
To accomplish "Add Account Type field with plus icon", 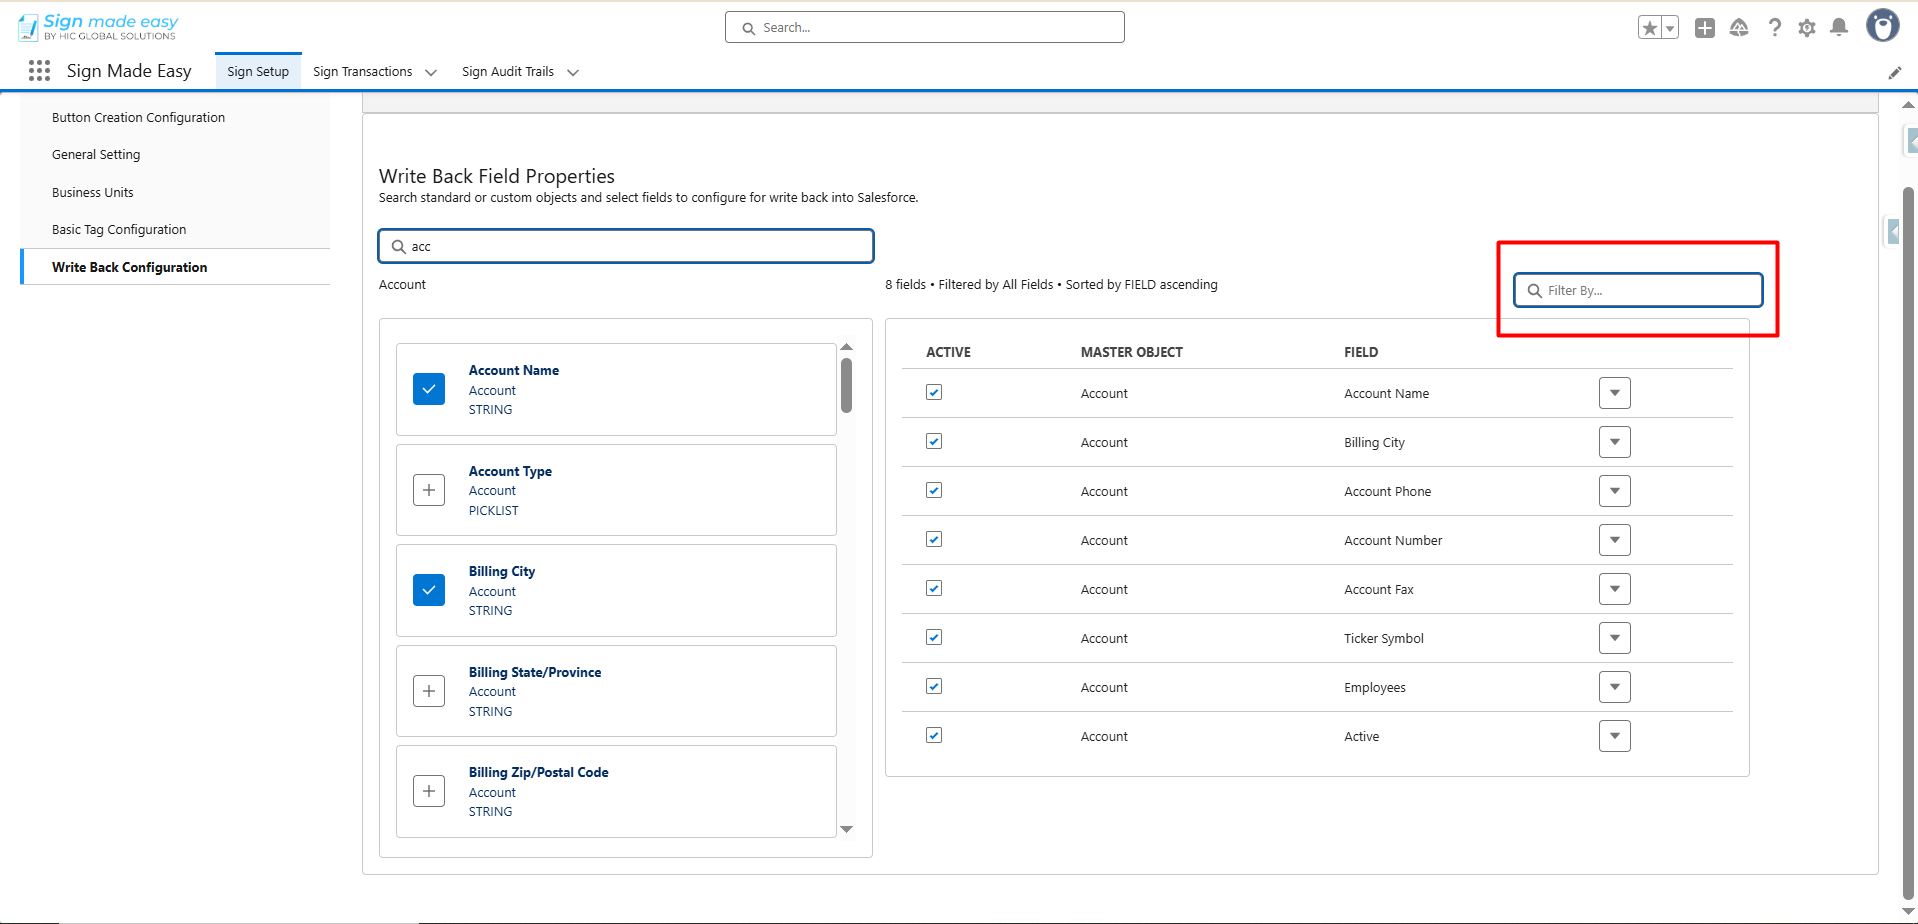I will [x=429, y=490].
